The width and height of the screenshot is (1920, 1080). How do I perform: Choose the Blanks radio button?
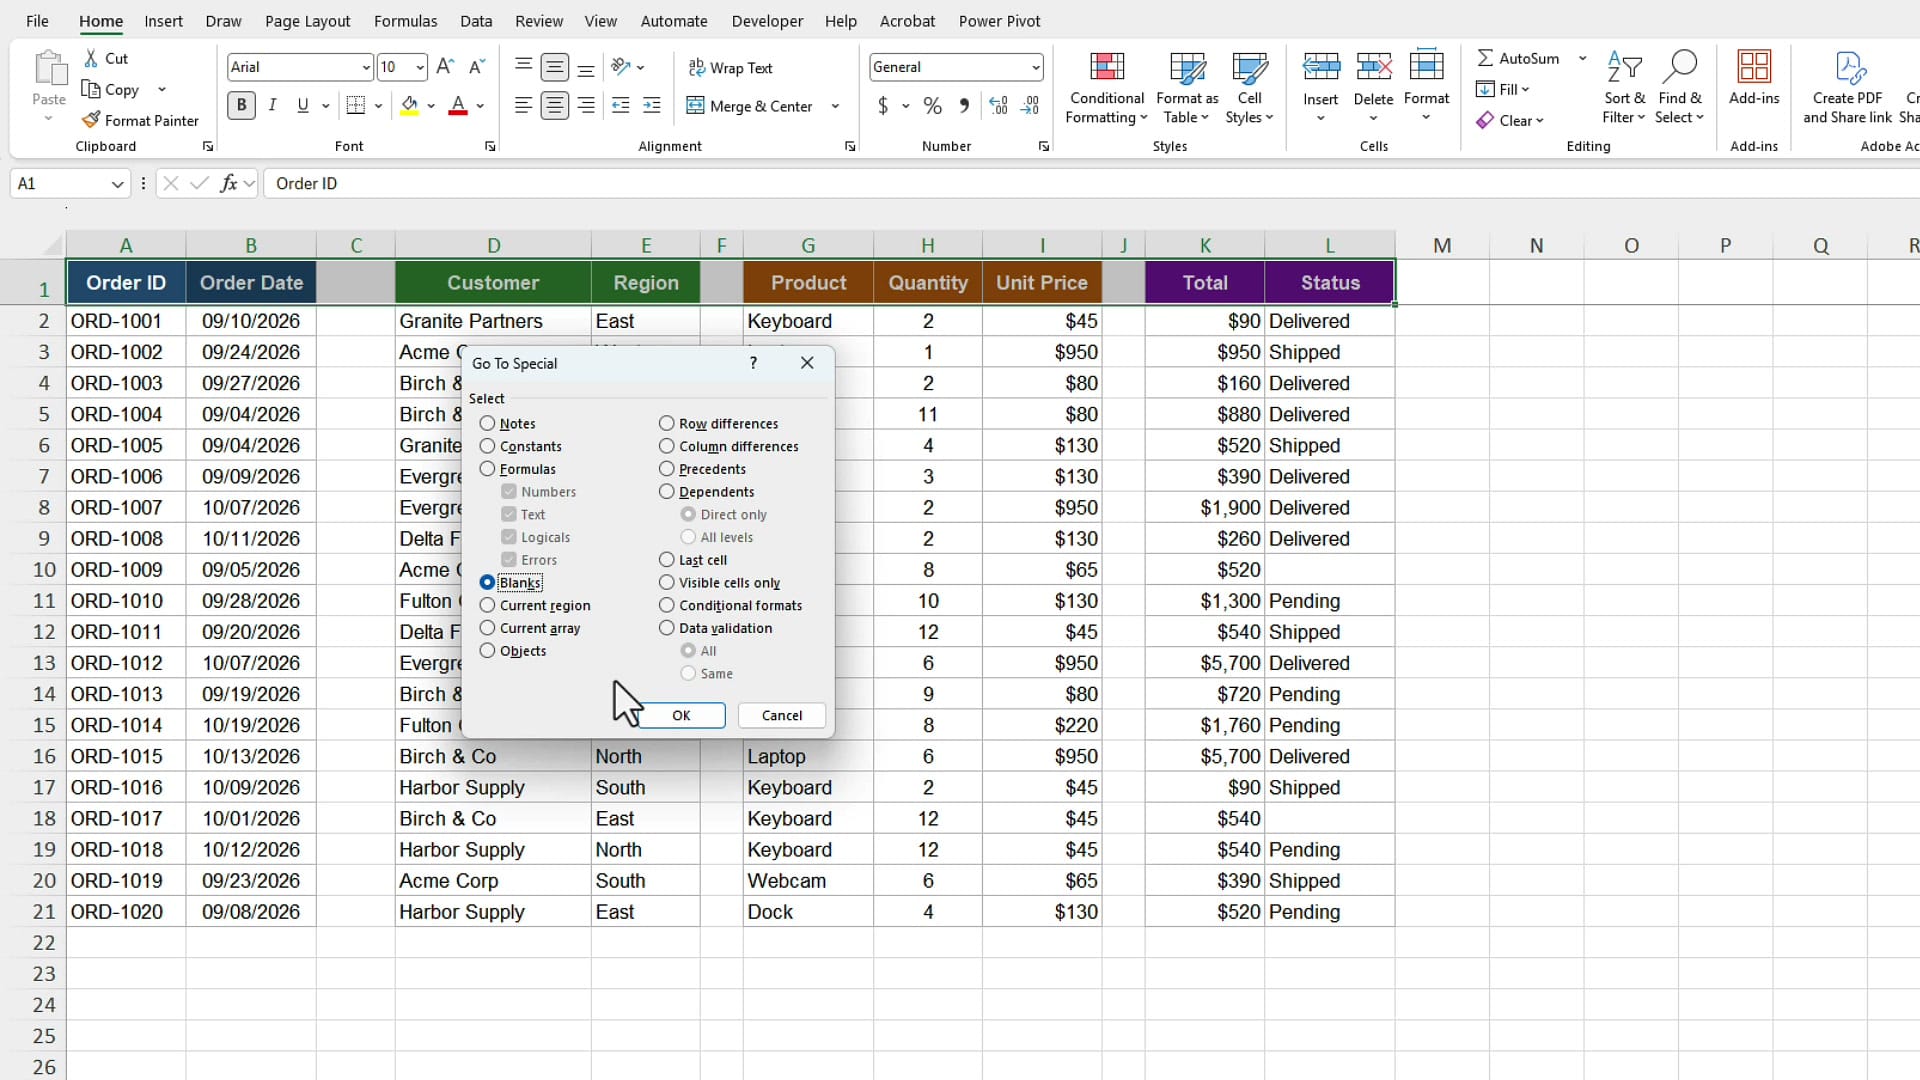pos(487,582)
